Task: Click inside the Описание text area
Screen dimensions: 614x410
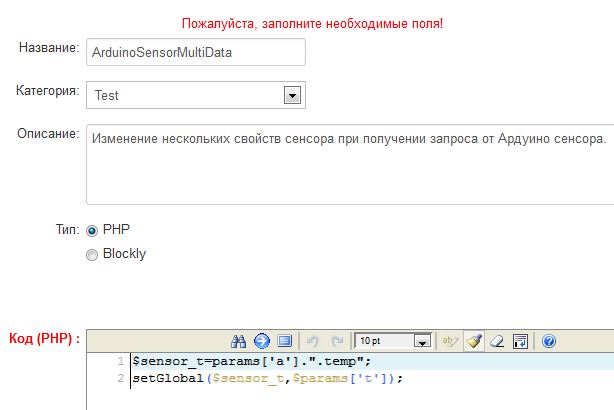Action: point(350,175)
